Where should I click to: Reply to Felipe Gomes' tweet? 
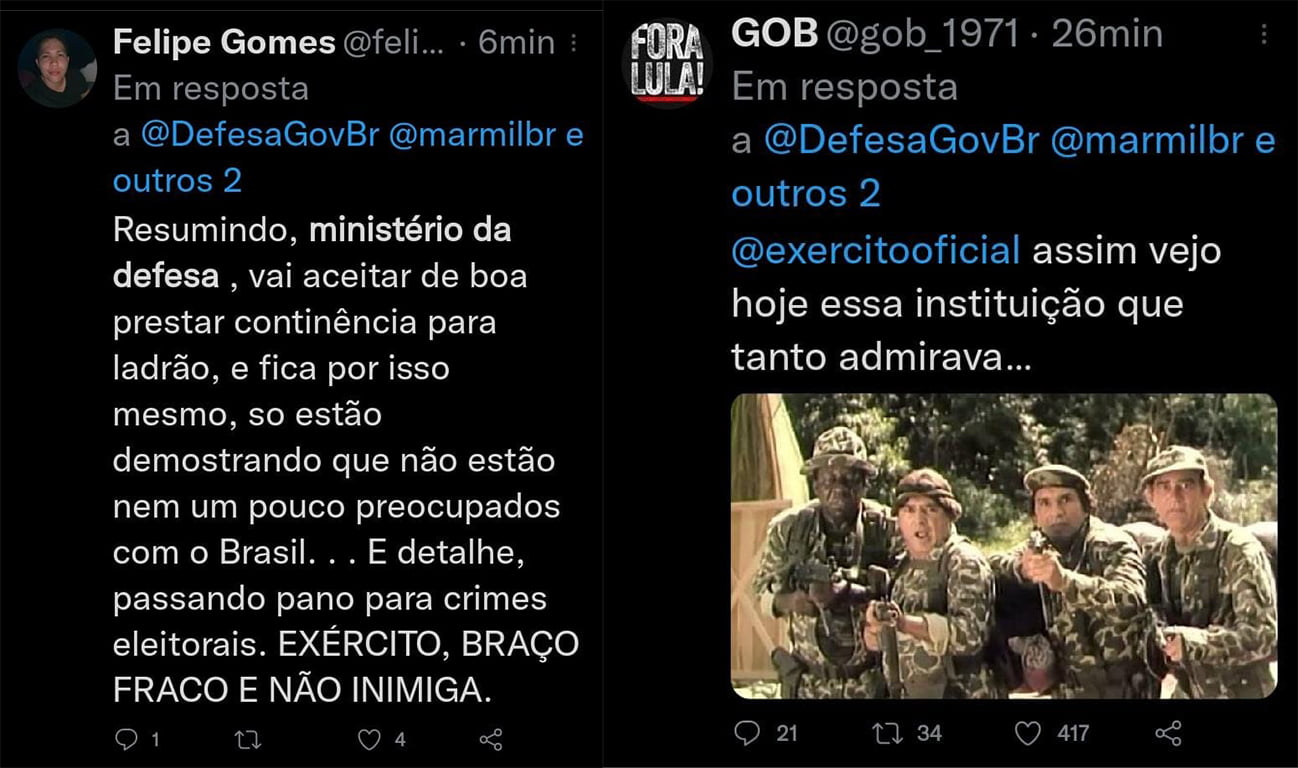[x=126, y=740]
